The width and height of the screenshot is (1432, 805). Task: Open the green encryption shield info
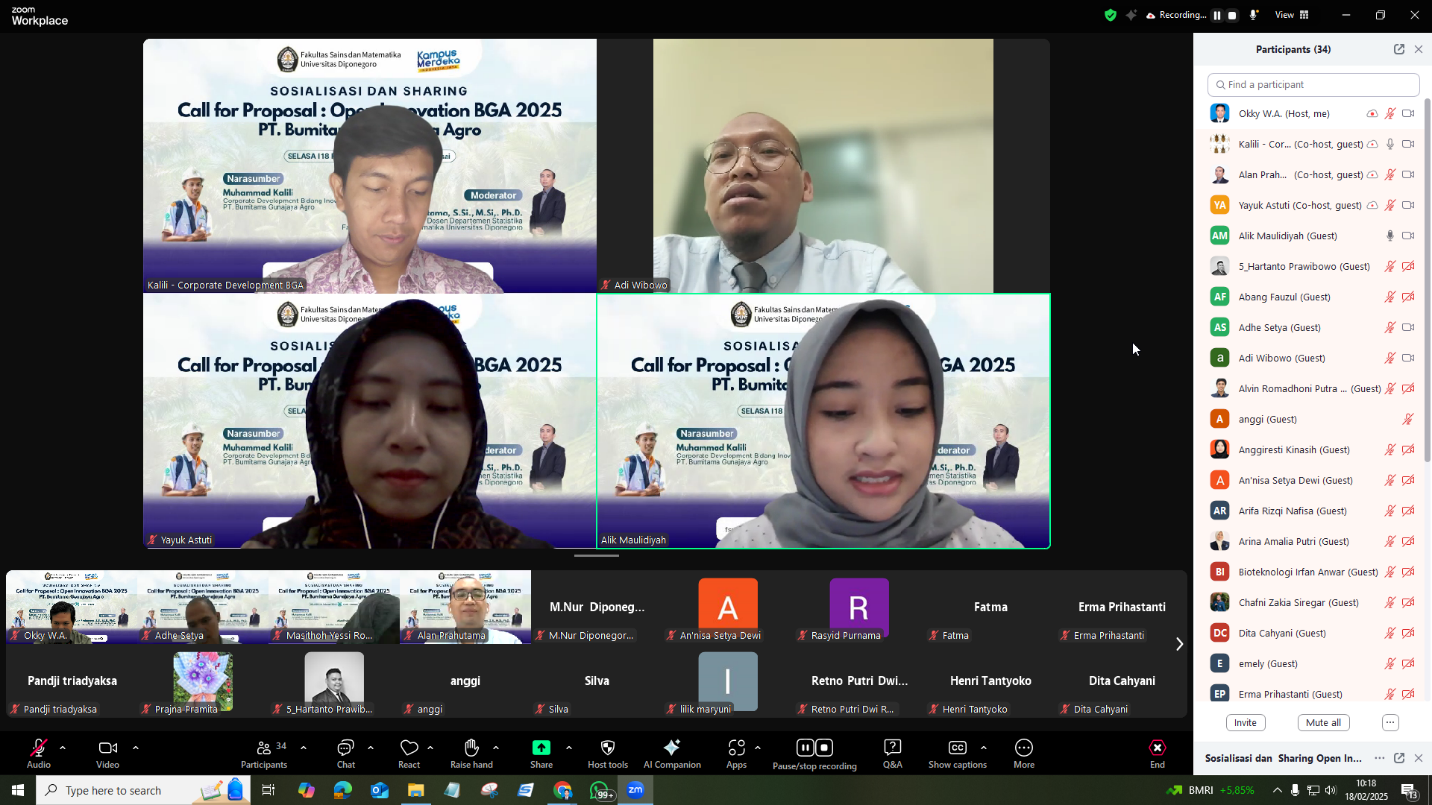coord(1110,15)
